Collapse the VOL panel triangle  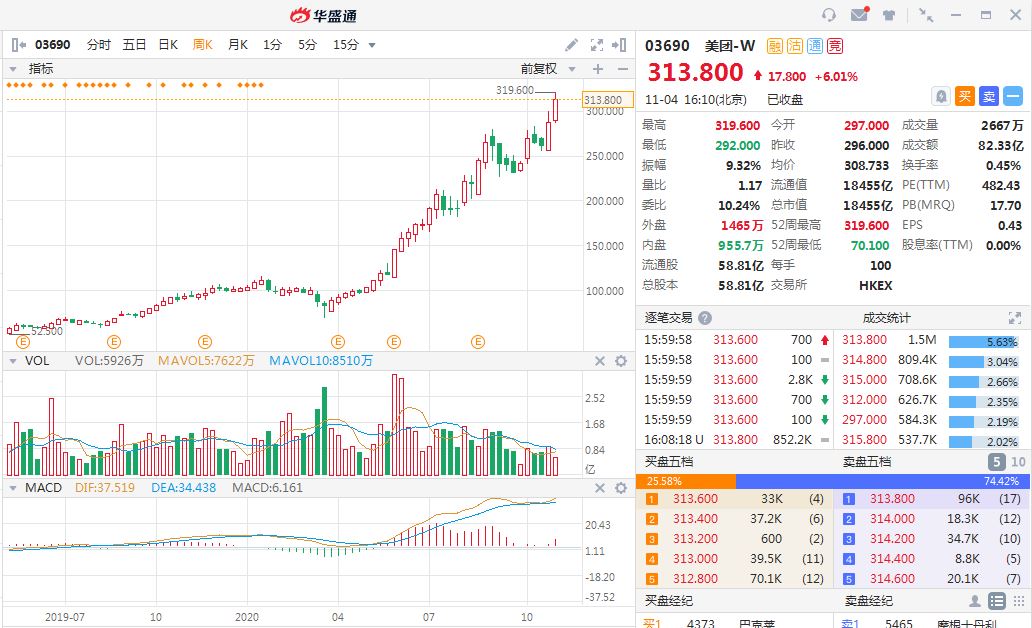click(x=13, y=361)
